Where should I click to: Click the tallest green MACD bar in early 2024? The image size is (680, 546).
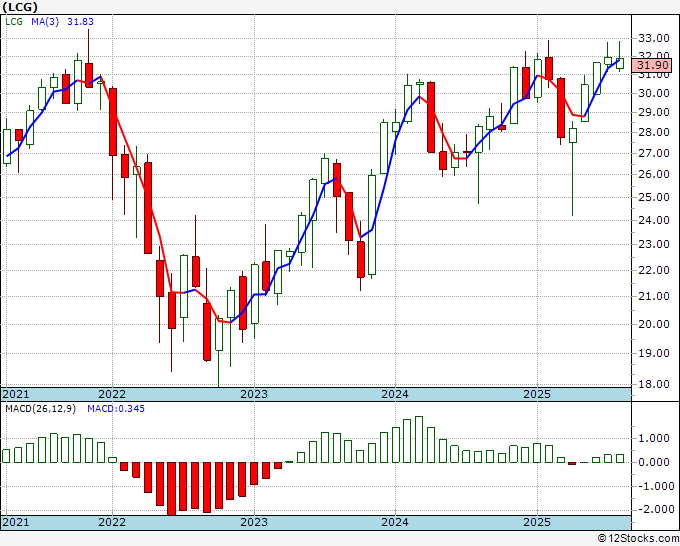click(x=419, y=440)
